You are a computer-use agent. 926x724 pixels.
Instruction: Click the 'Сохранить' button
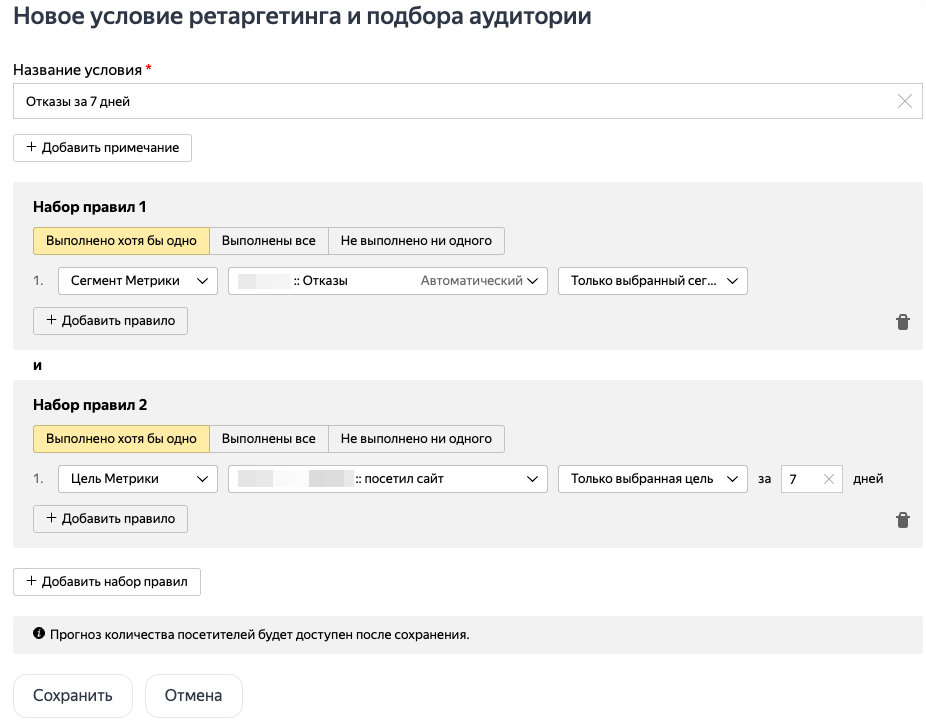click(72, 696)
